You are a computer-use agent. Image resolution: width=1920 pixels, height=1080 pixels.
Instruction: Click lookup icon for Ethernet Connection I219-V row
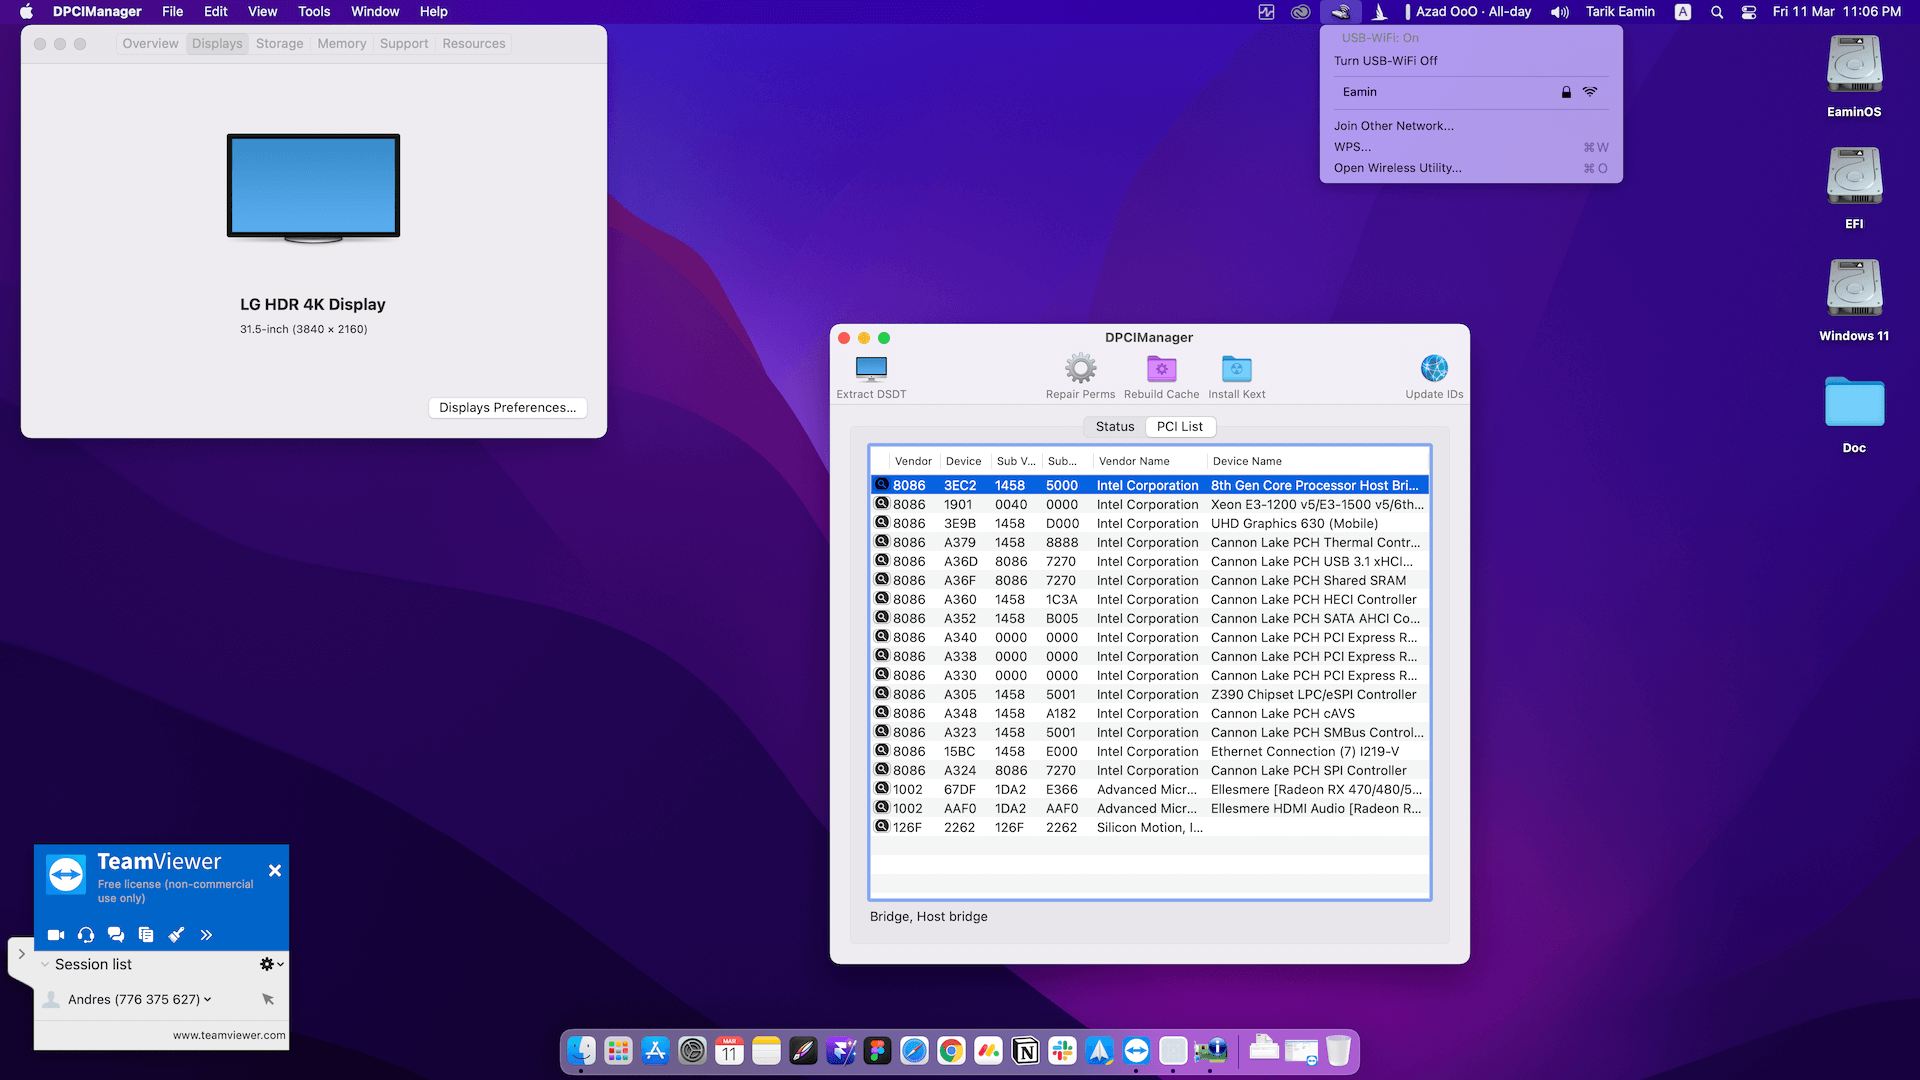click(x=882, y=751)
